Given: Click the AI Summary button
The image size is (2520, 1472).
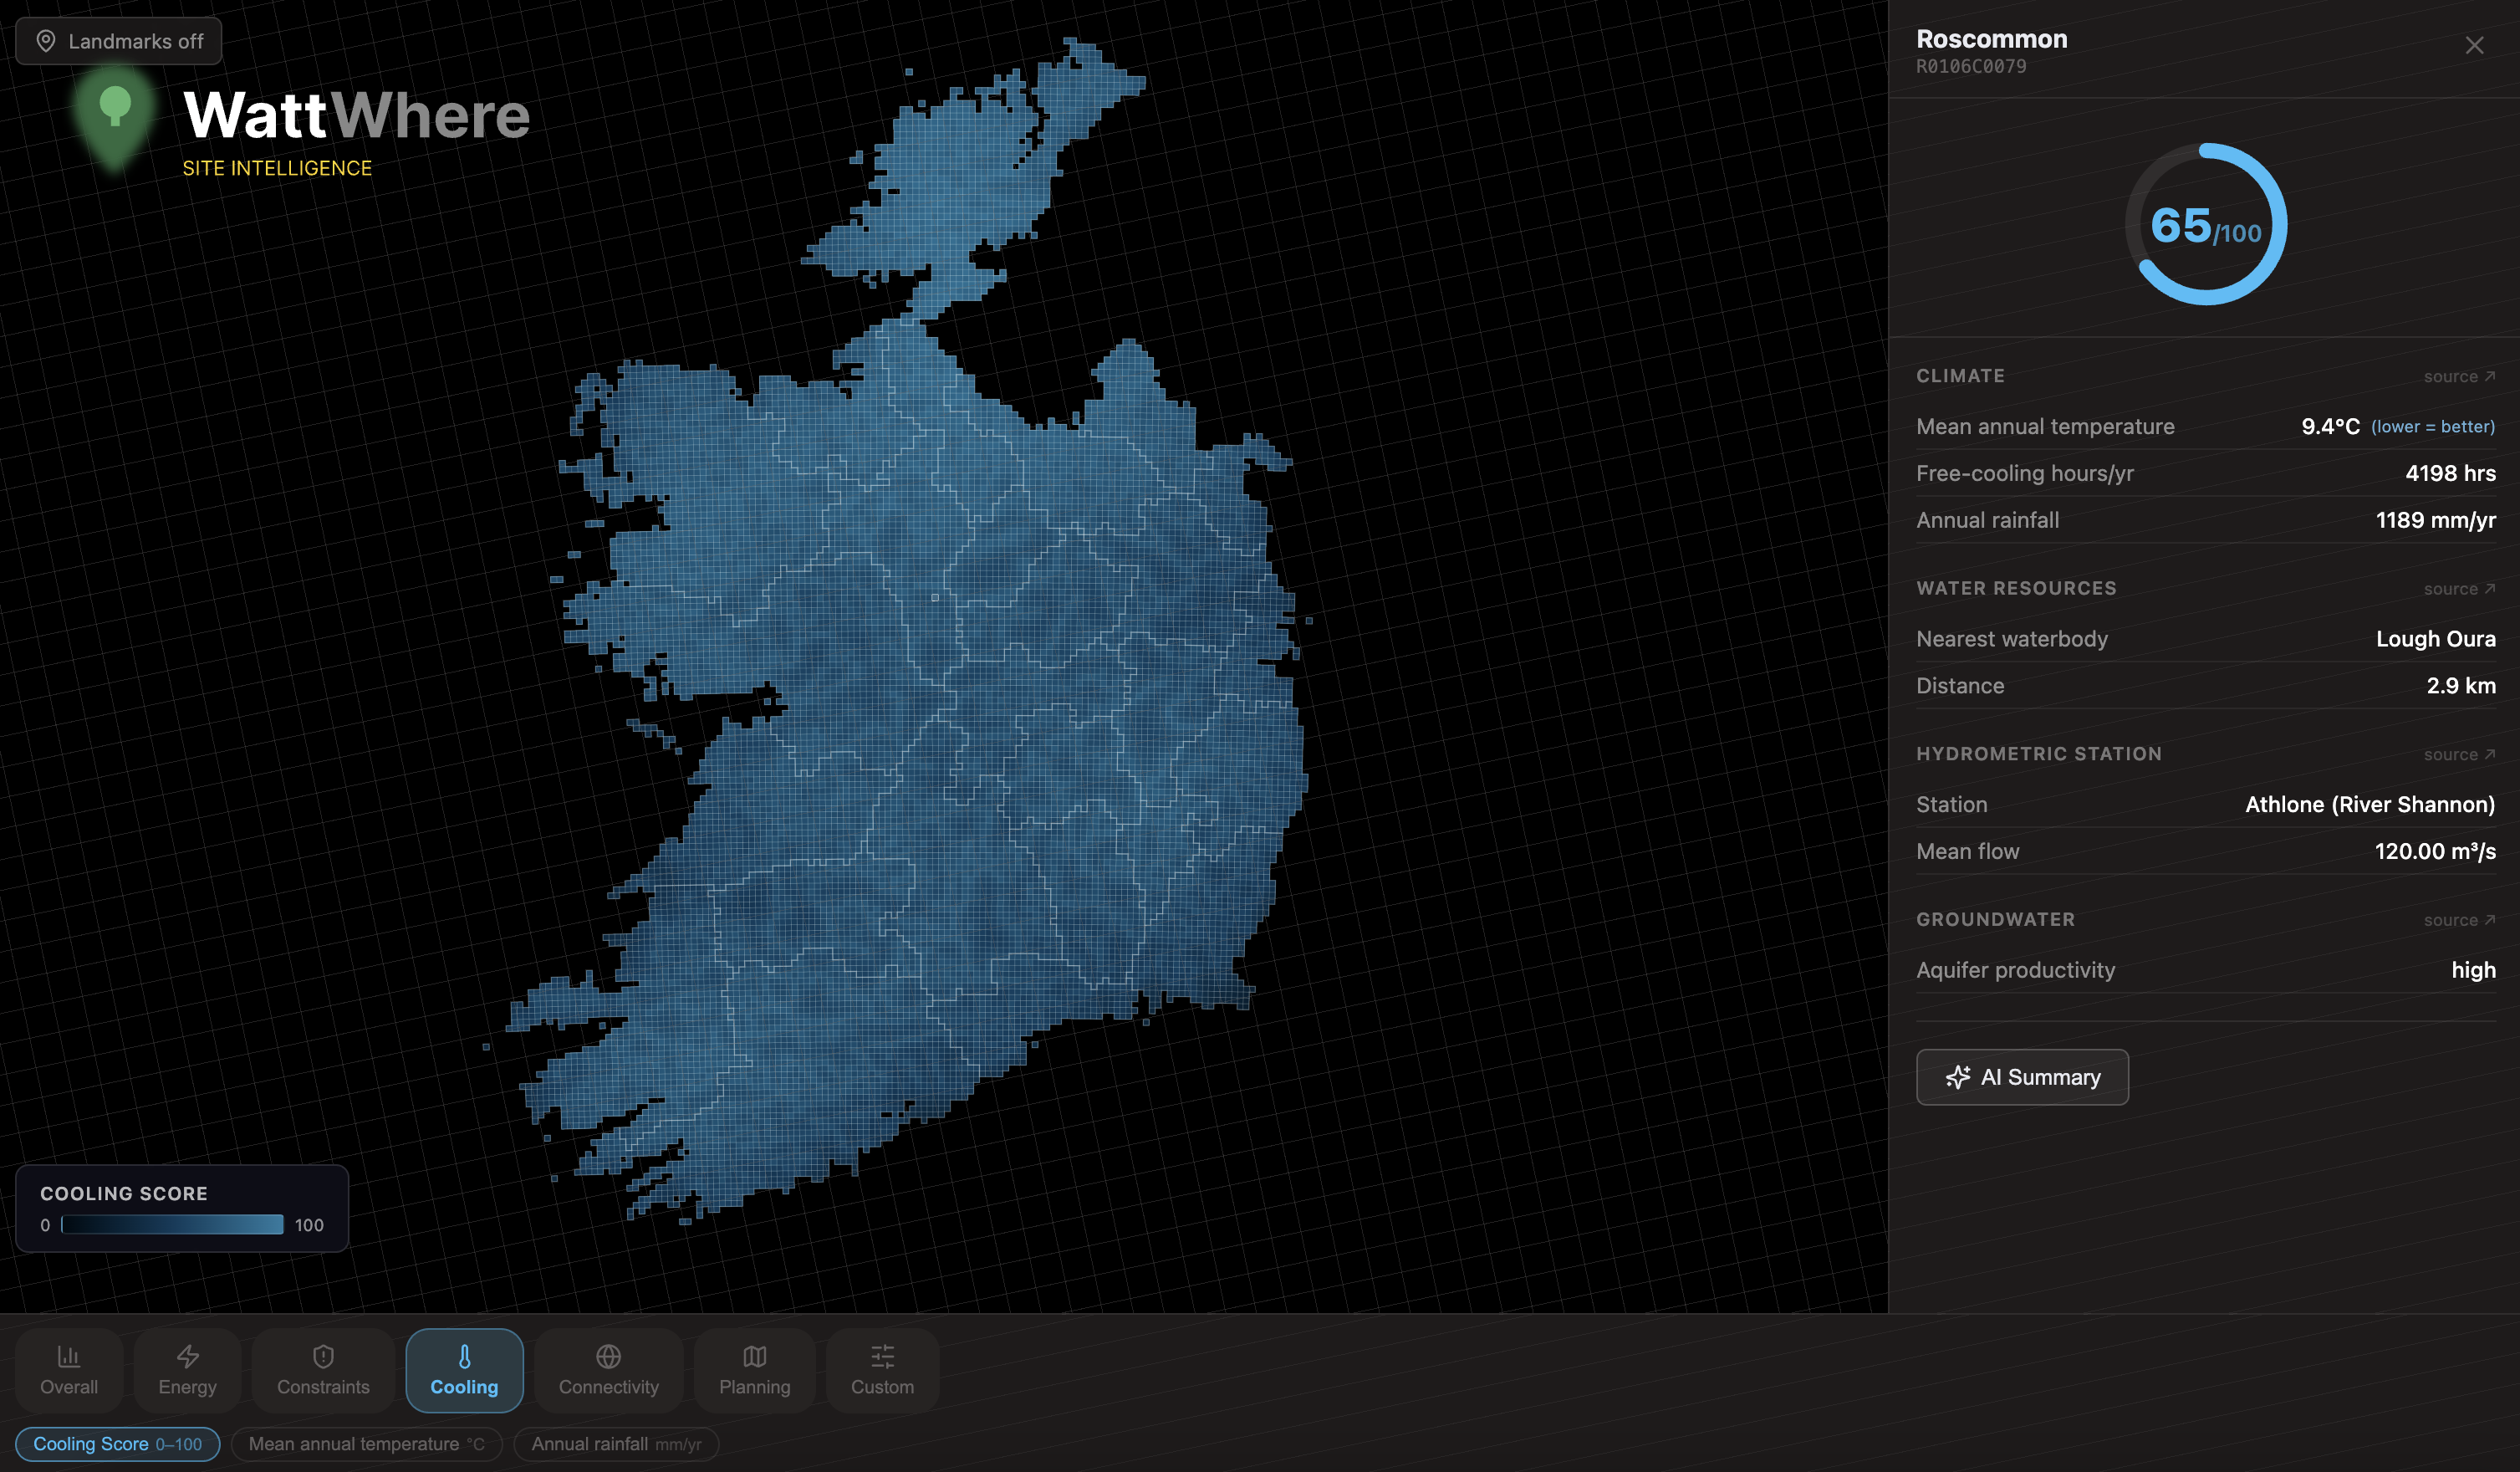Looking at the screenshot, I should pos(2022,1077).
